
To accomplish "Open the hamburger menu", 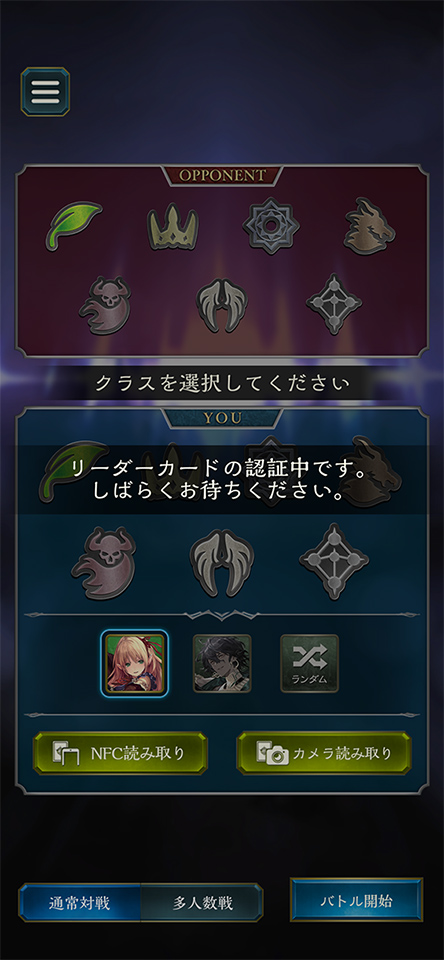I will [x=45, y=92].
